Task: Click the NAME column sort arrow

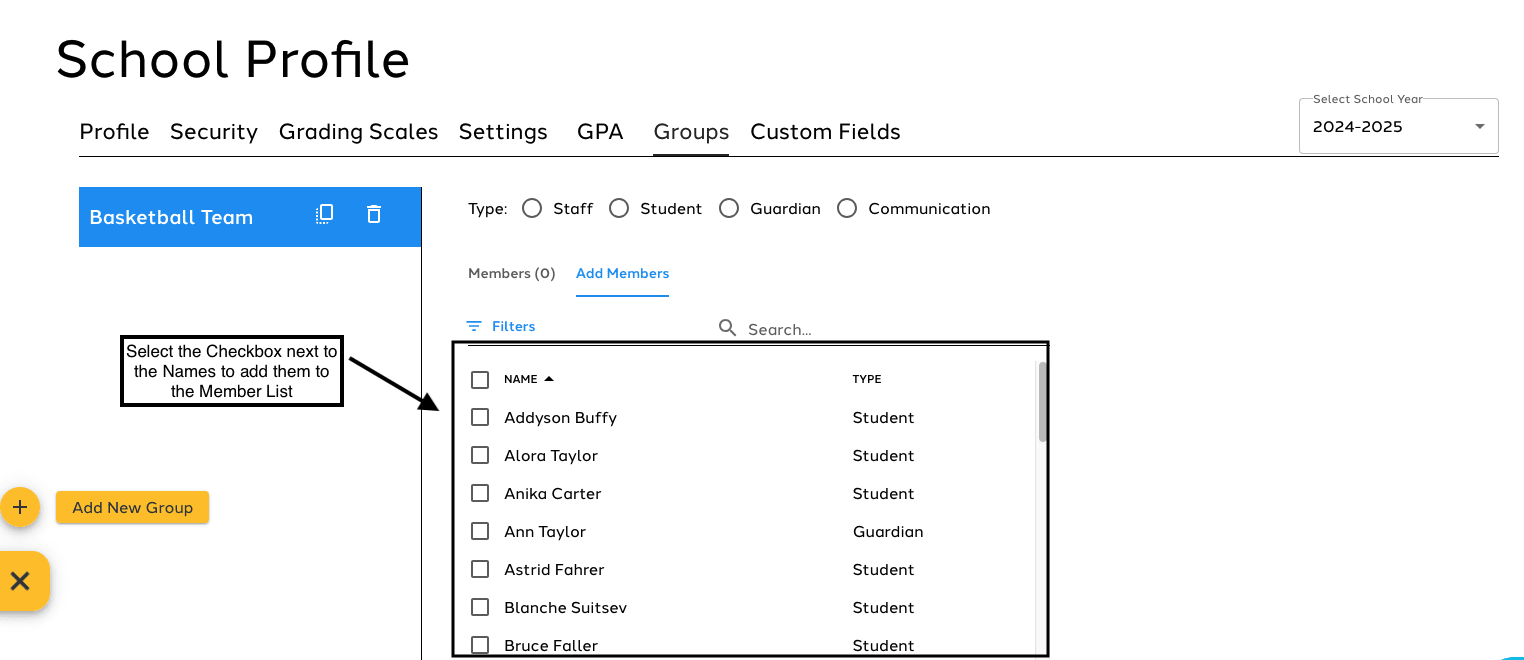Action: coord(549,379)
